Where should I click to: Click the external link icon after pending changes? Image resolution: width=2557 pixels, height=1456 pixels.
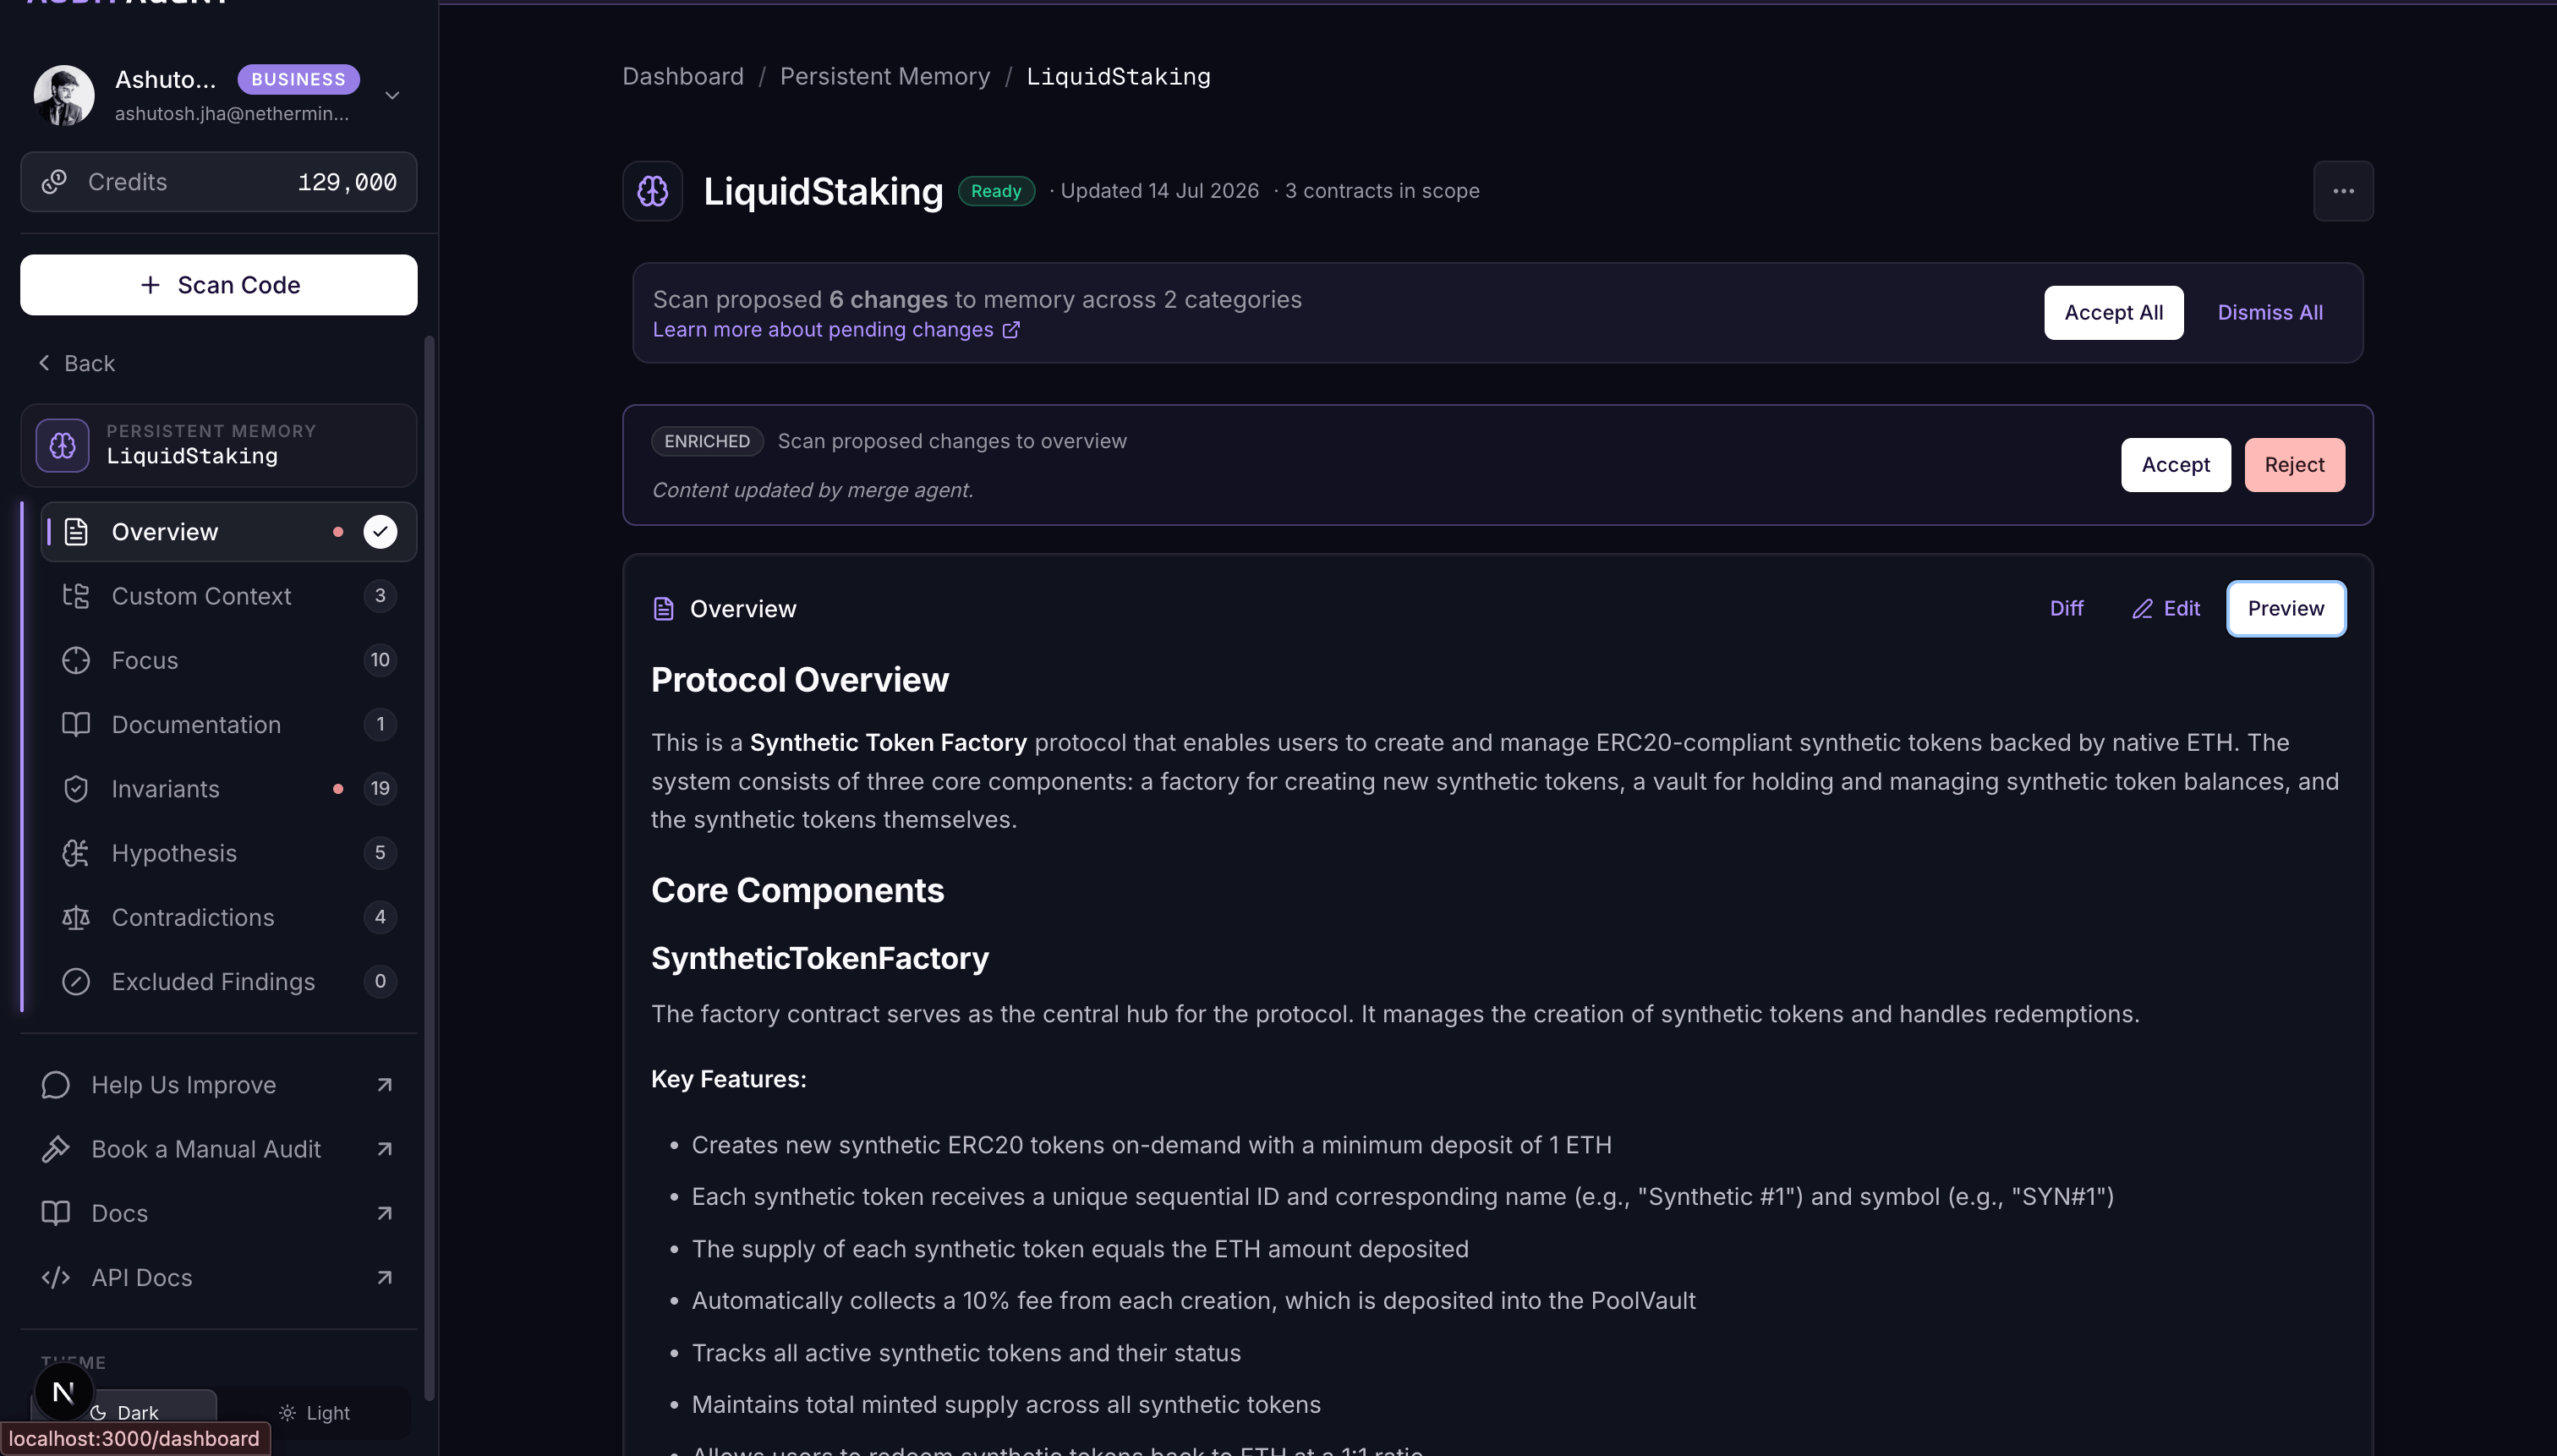[x=1011, y=330]
